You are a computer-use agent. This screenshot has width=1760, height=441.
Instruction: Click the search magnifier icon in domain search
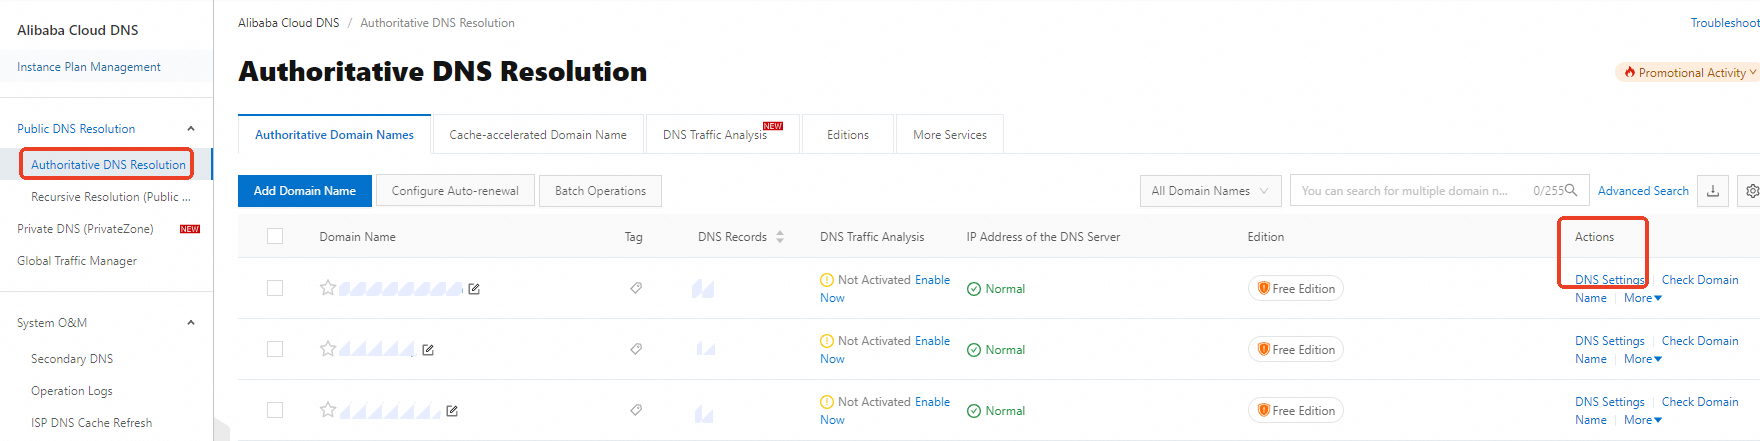(1571, 190)
